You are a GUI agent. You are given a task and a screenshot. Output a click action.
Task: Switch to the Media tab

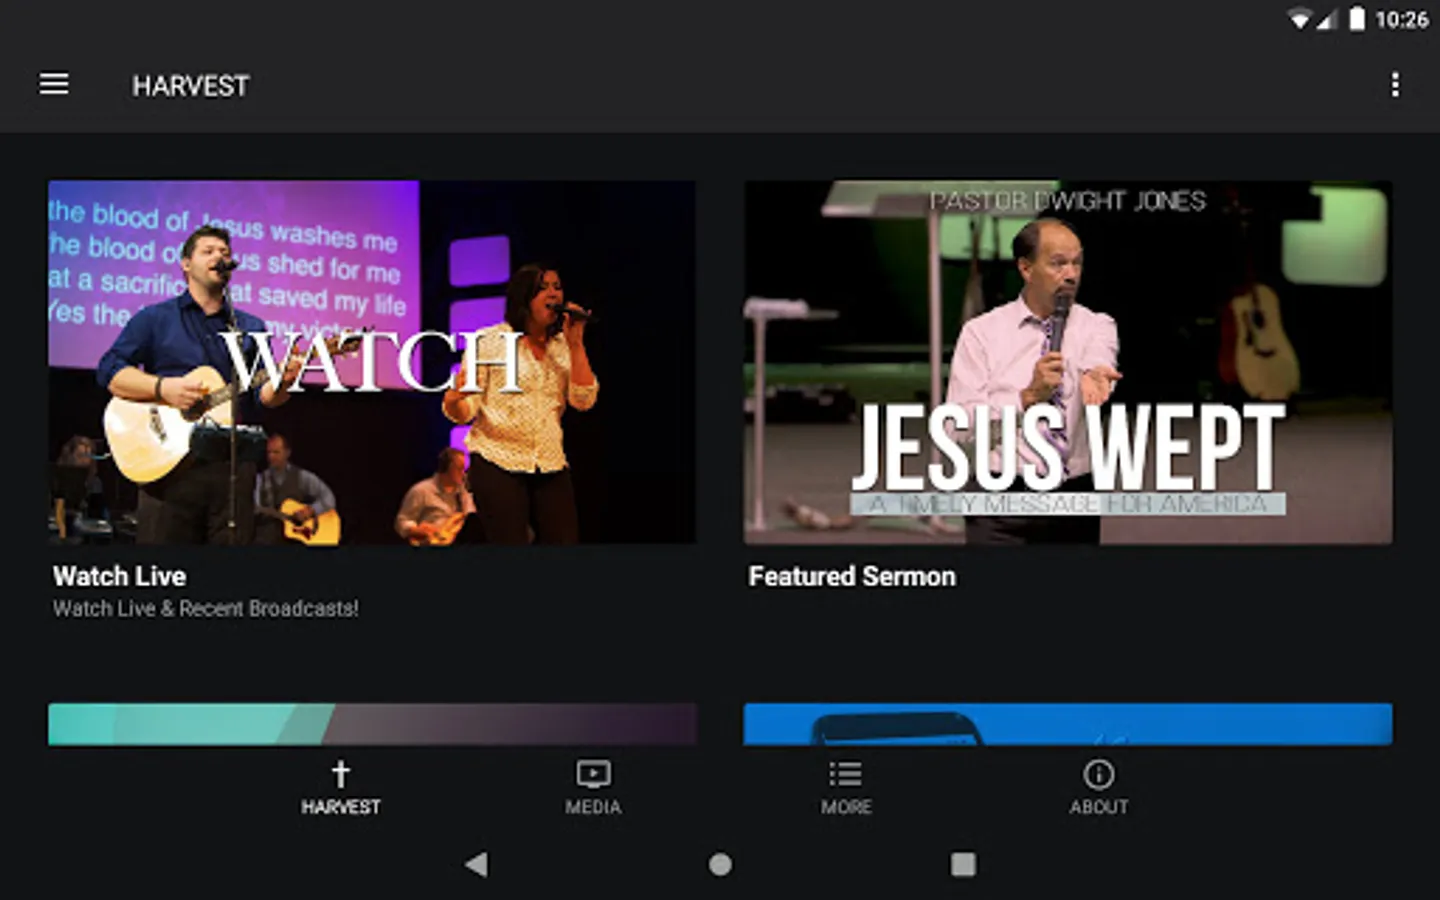click(x=593, y=788)
